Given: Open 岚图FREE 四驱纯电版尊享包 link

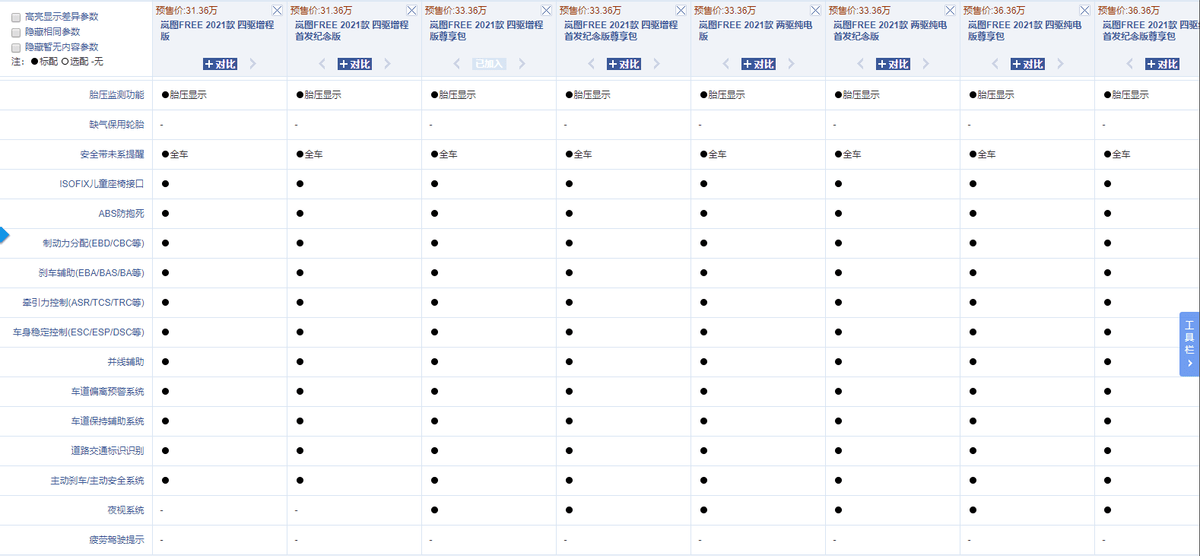Looking at the screenshot, I should tap(1023, 30).
